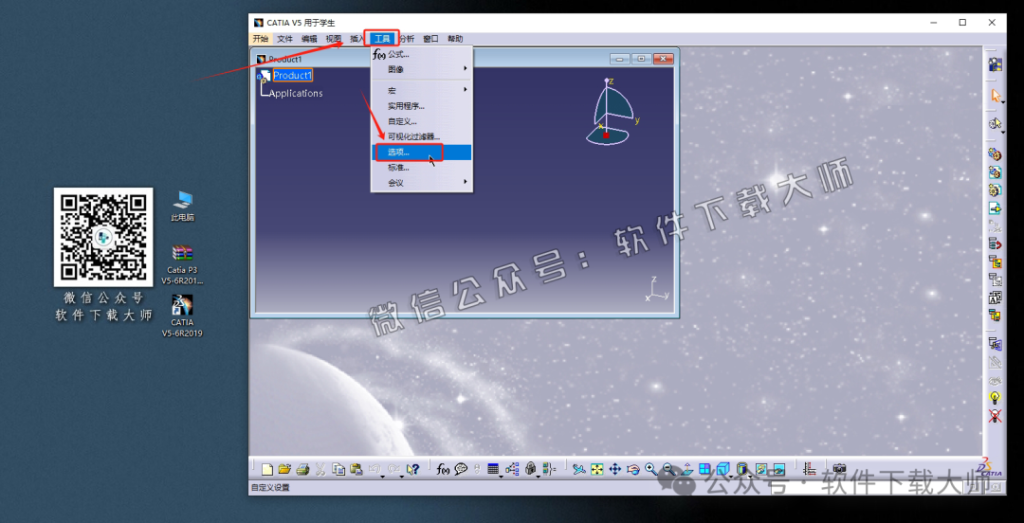The width and height of the screenshot is (1024, 523).
Task: Open a file with the folder icon
Action: (x=285, y=469)
